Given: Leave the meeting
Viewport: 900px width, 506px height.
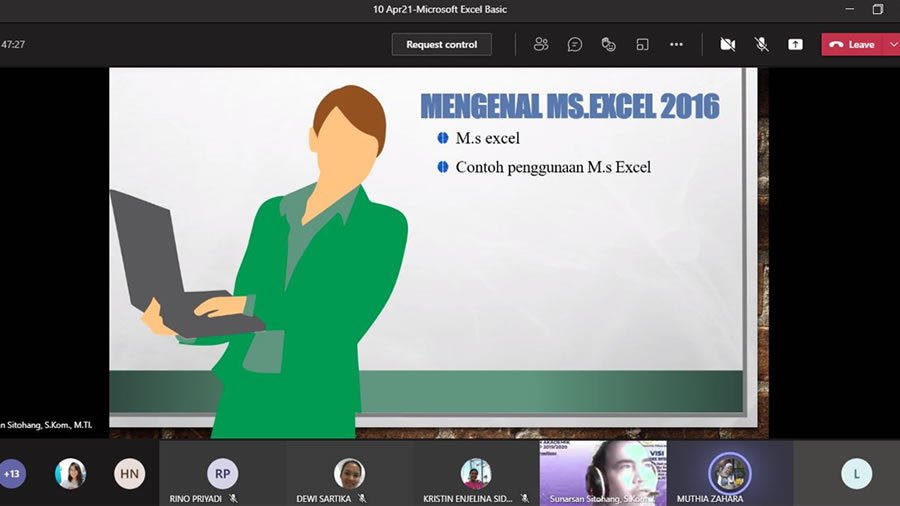Looking at the screenshot, I should [x=851, y=44].
